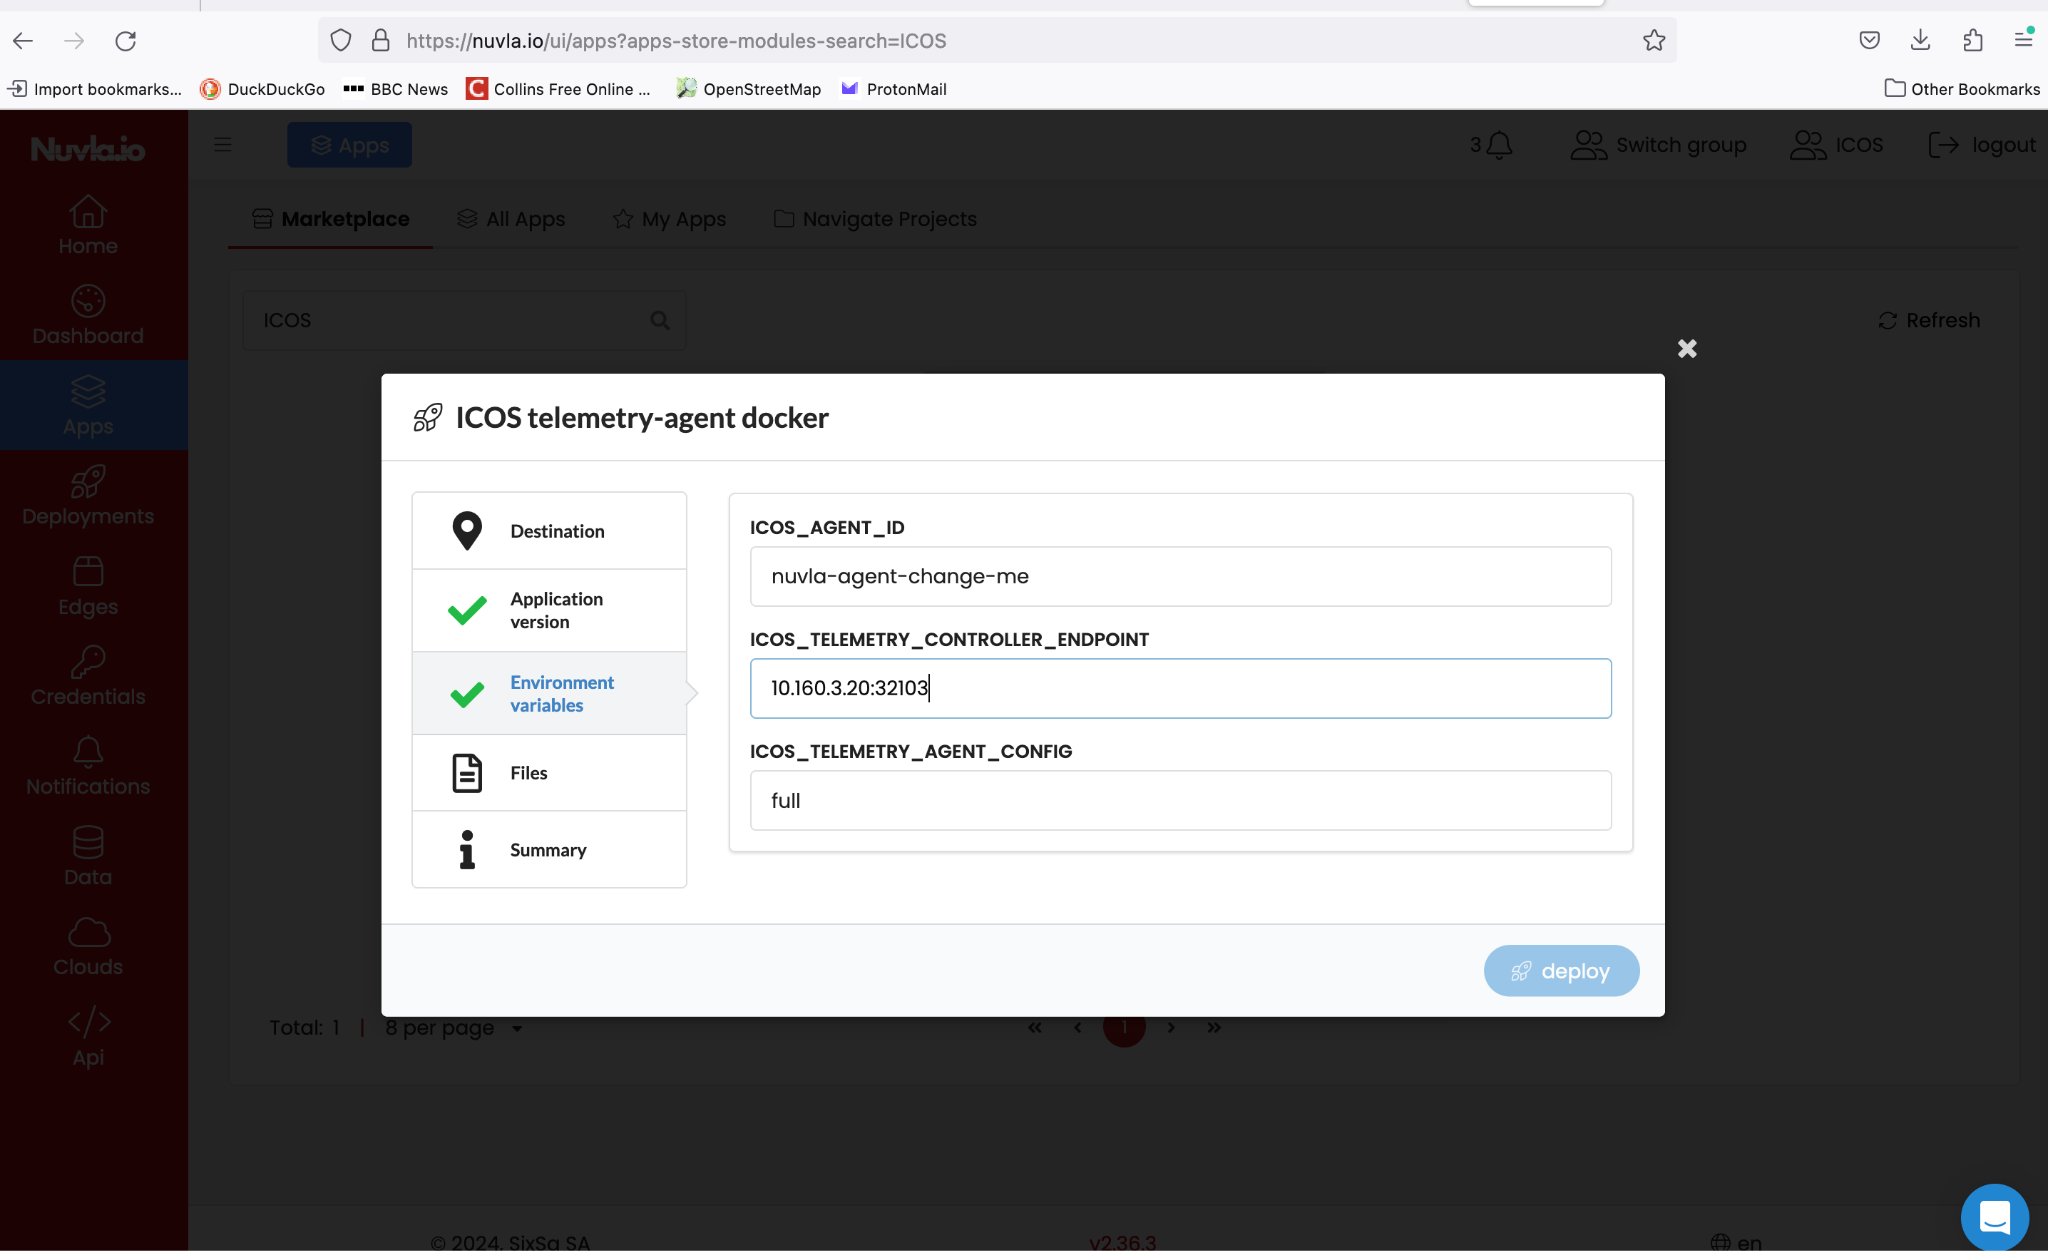
Task: Click the ICOS_TELEMETRY_CONTROLLER_ENDPOINT input field
Action: click(x=1180, y=688)
